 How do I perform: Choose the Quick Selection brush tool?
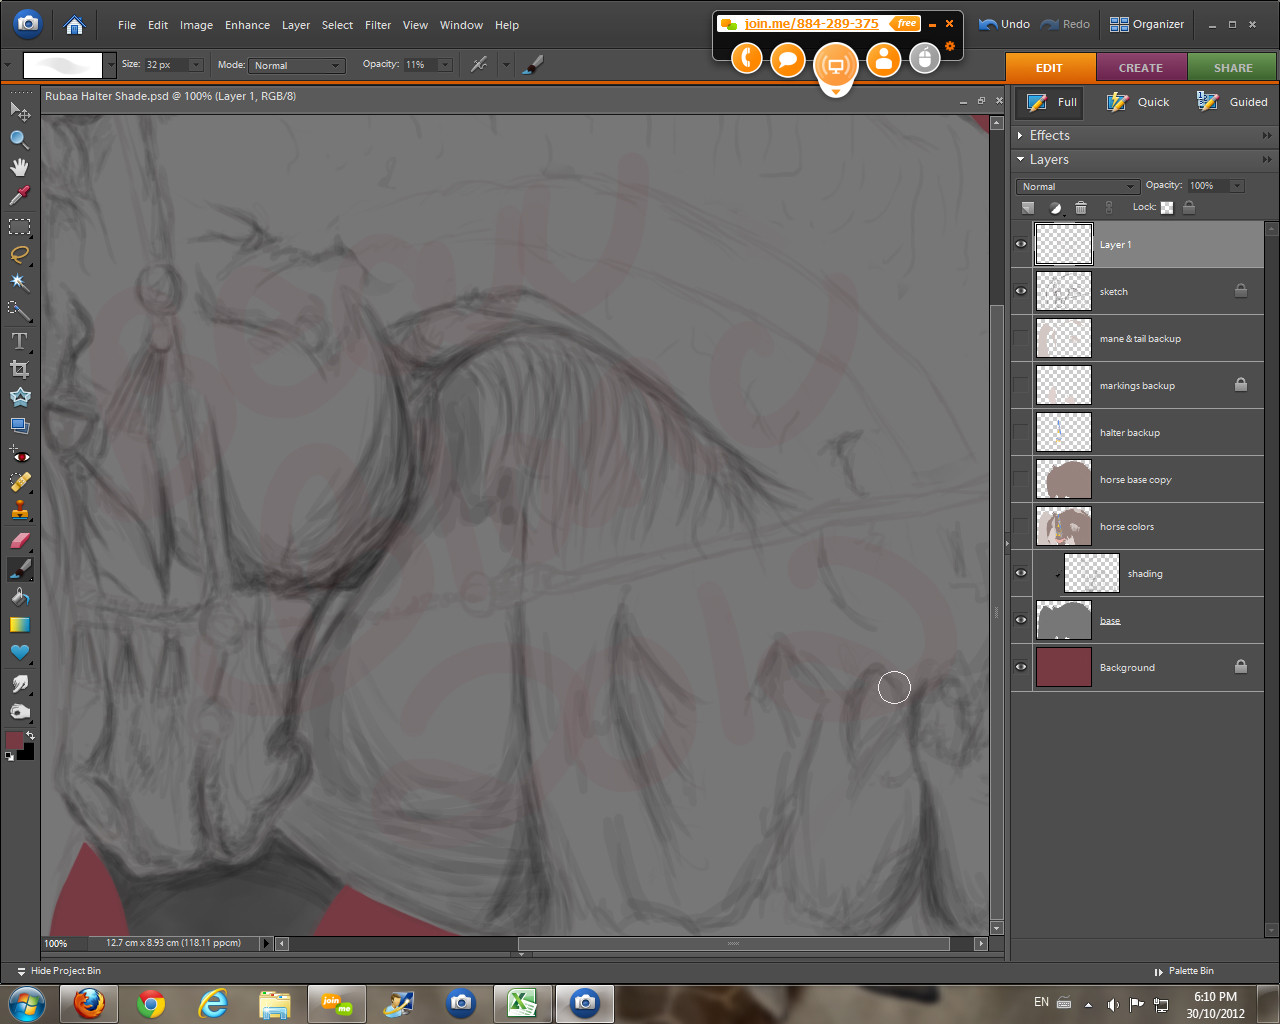point(20,310)
